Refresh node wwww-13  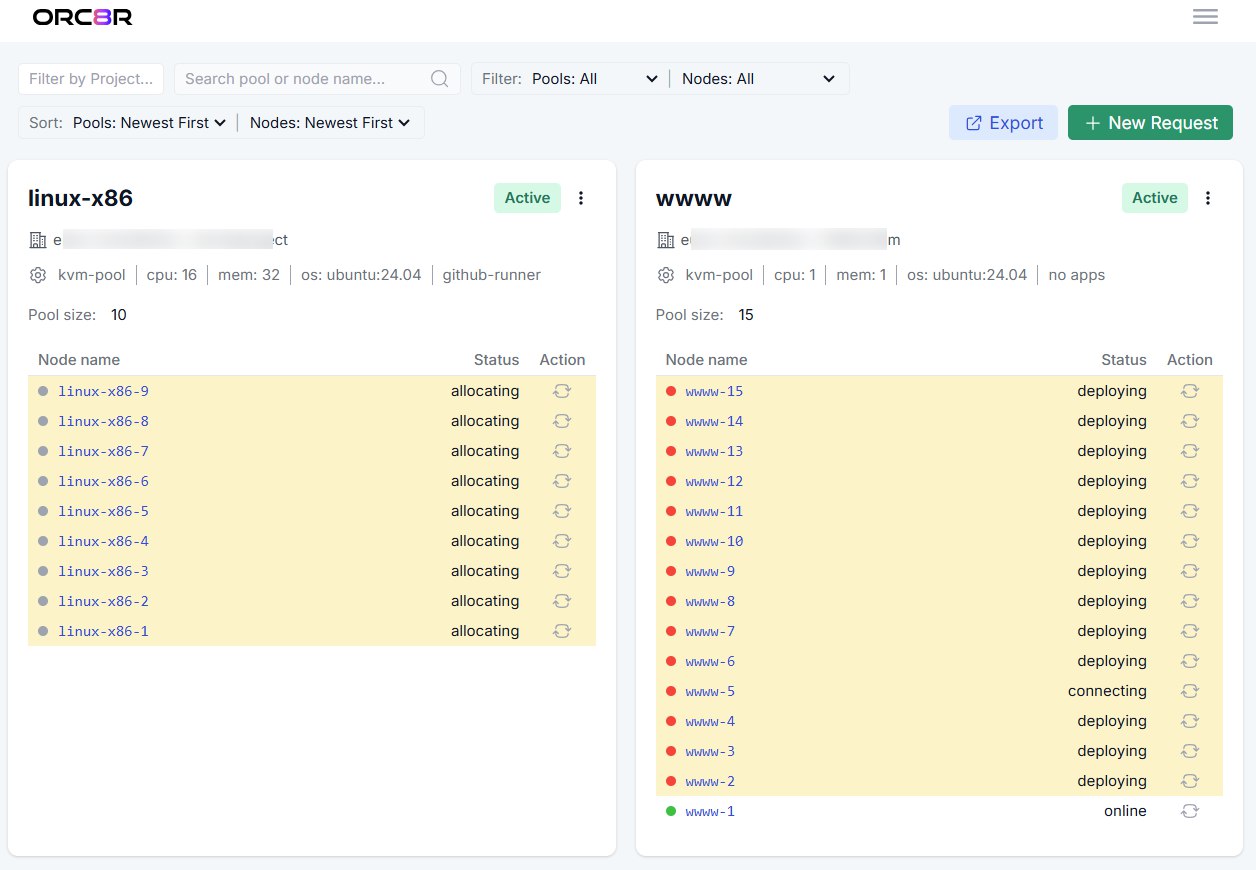coord(1190,451)
